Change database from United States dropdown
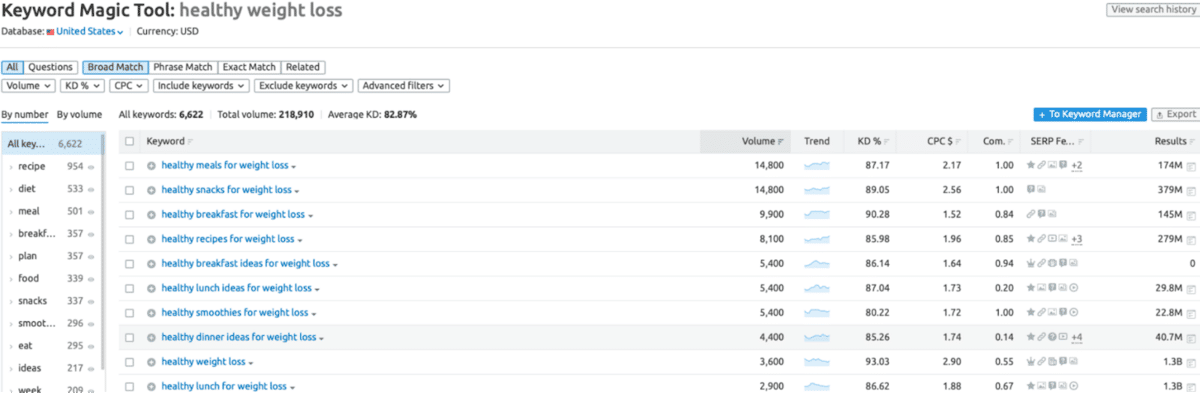1200x393 pixels. click(90, 32)
